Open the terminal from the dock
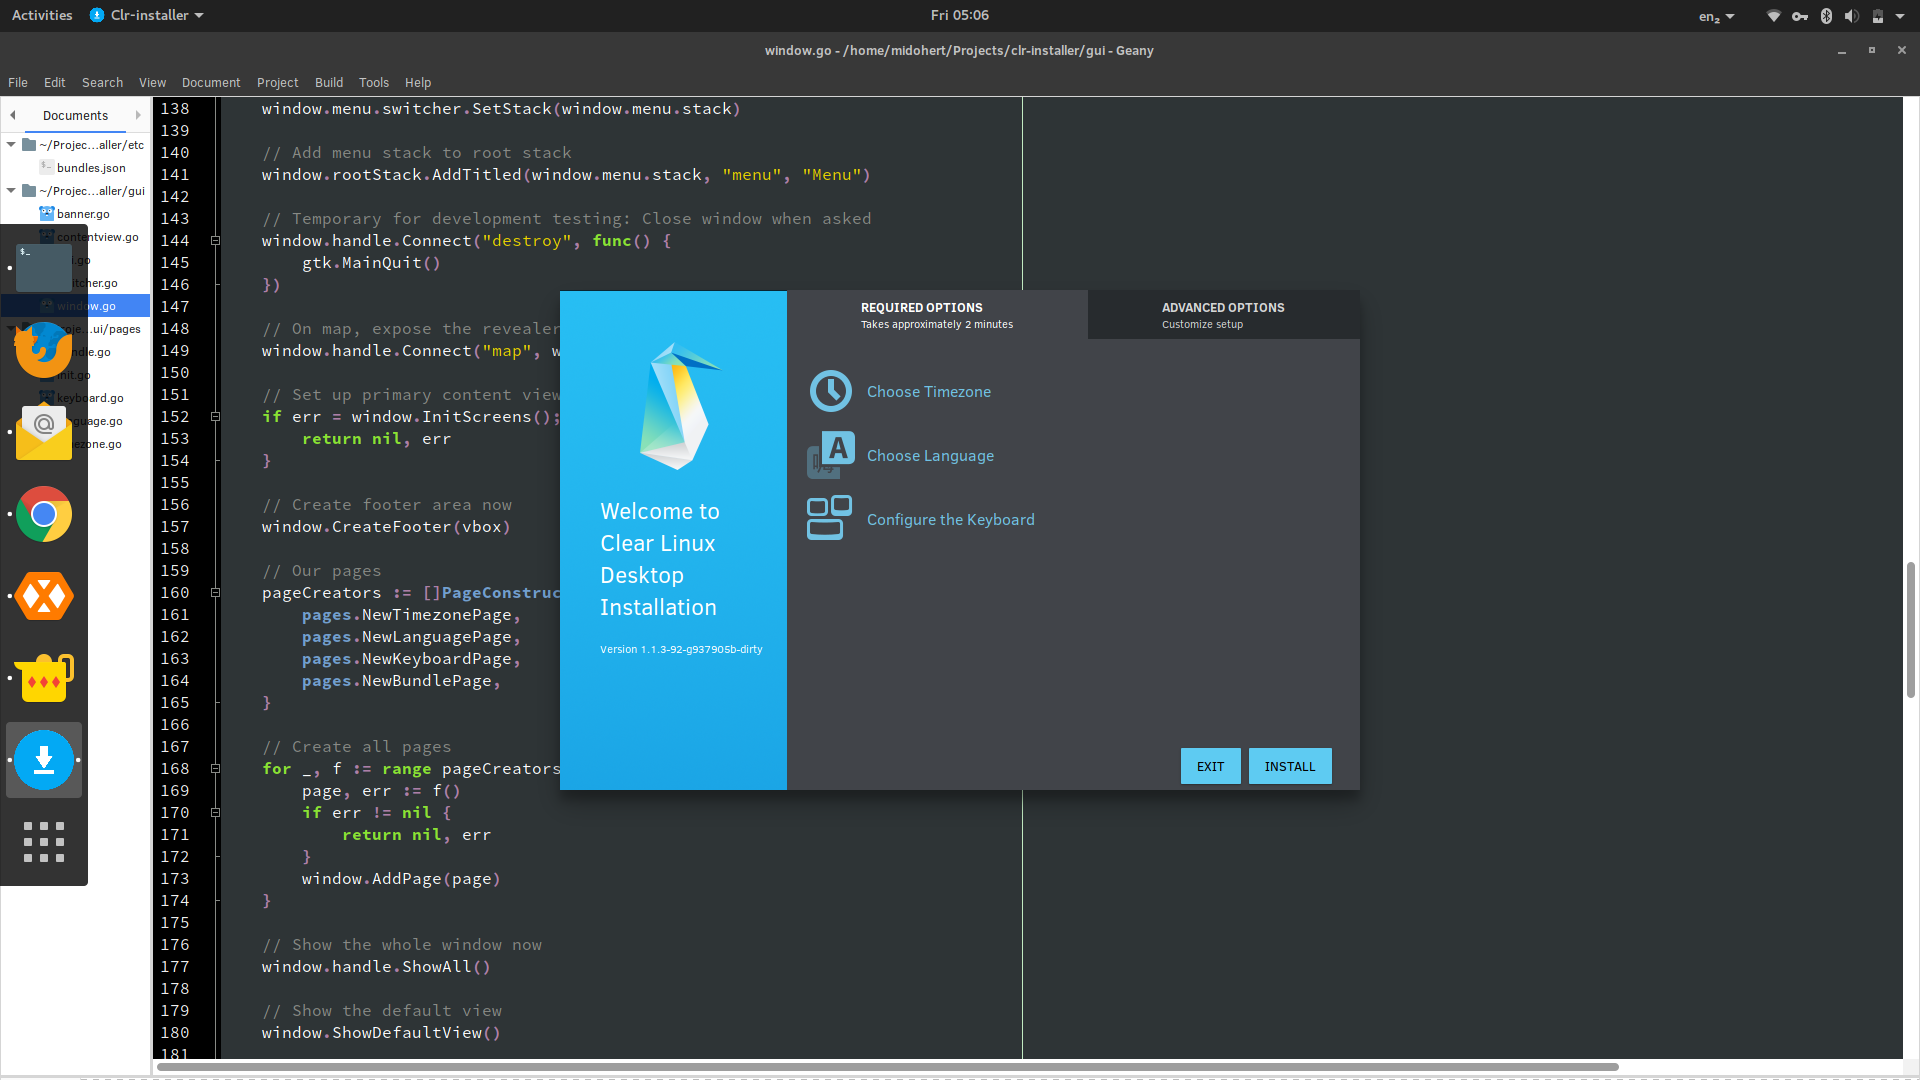 click(x=43, y=267)
